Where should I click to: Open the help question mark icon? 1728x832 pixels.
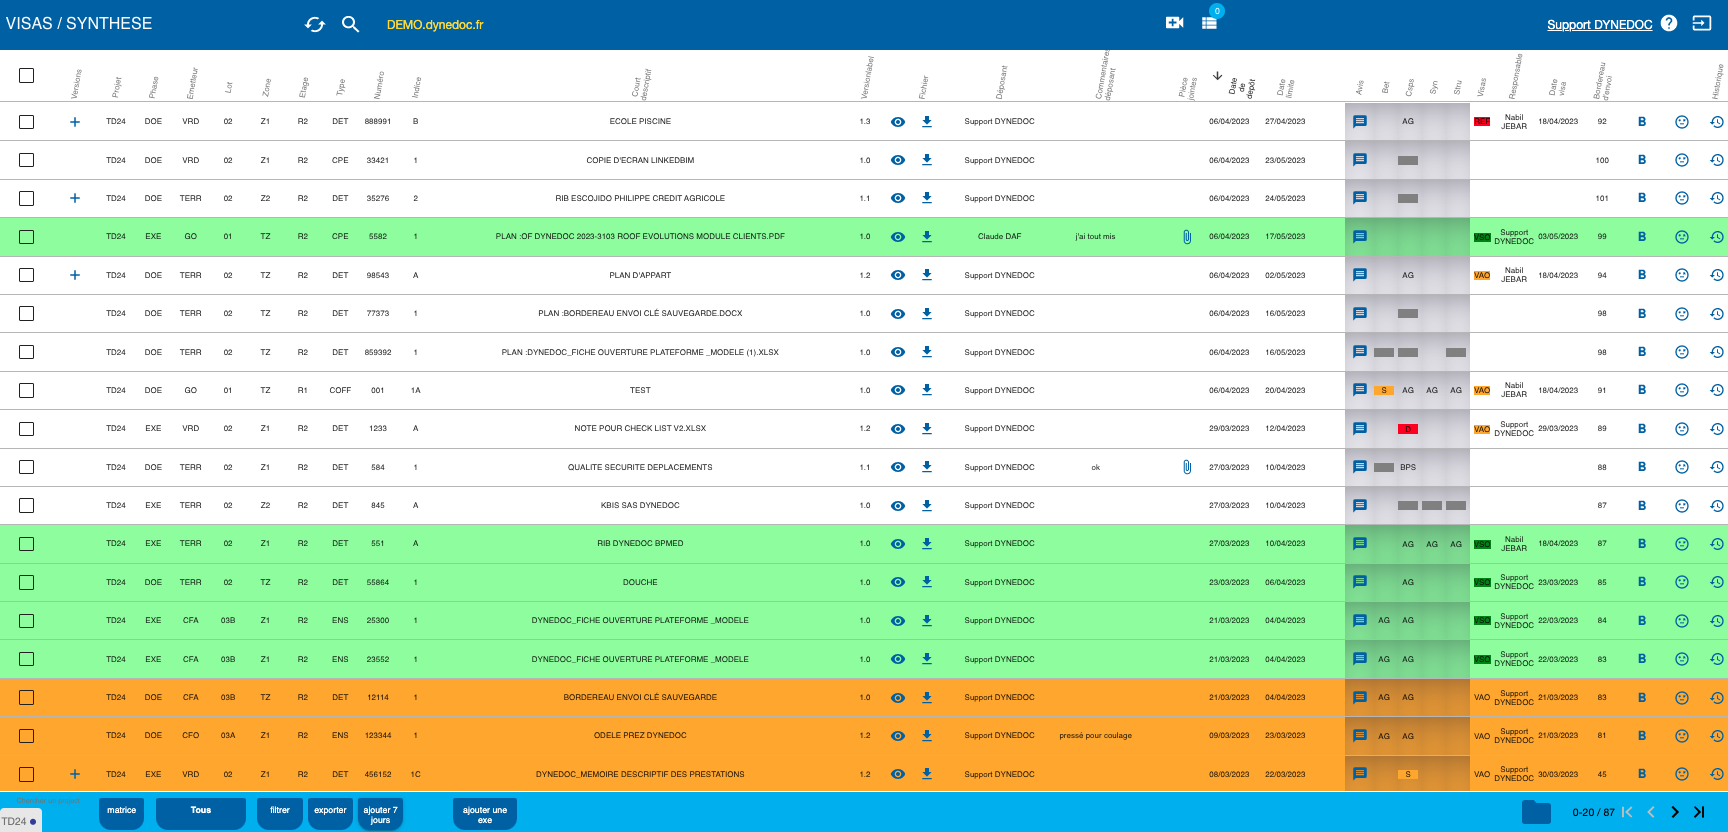tap(1669, 23)
